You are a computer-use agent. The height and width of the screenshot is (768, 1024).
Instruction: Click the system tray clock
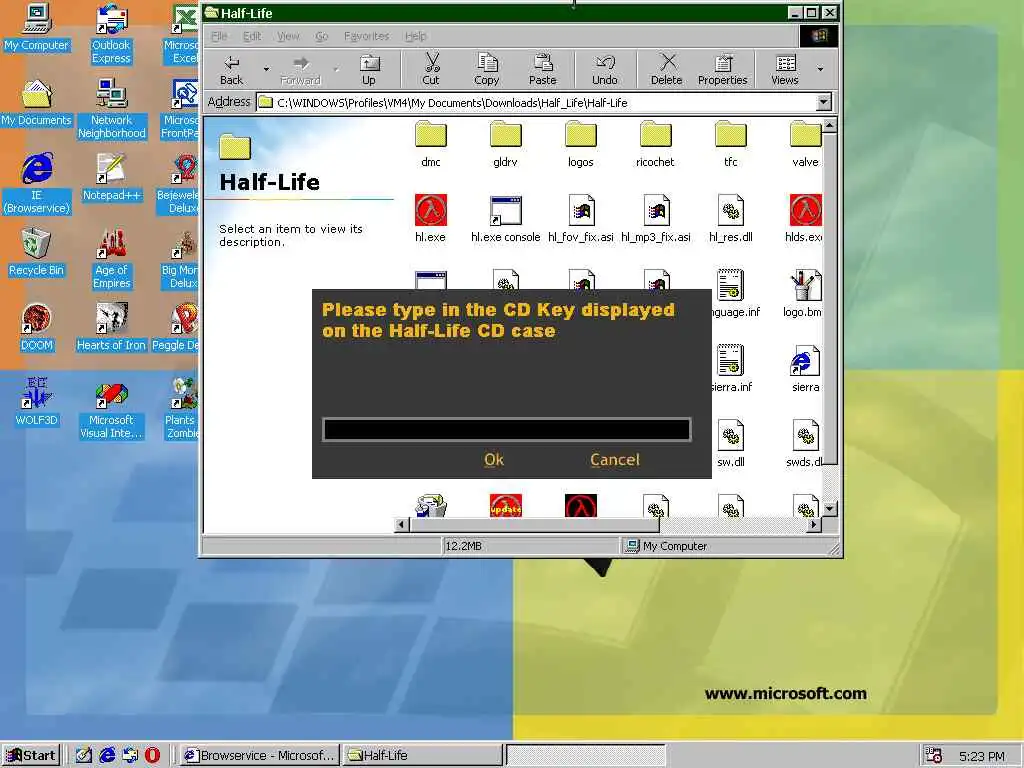click(982, 756)
